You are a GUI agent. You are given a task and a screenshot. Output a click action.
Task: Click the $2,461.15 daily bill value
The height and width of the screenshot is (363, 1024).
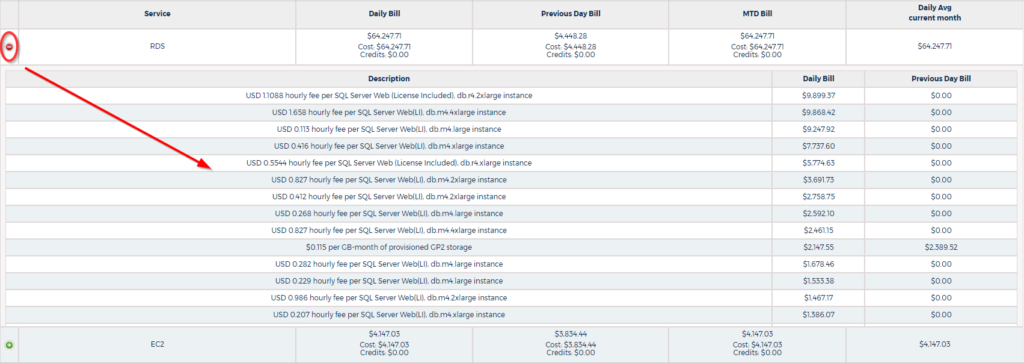pyautogui.click(x=818, y=230)
